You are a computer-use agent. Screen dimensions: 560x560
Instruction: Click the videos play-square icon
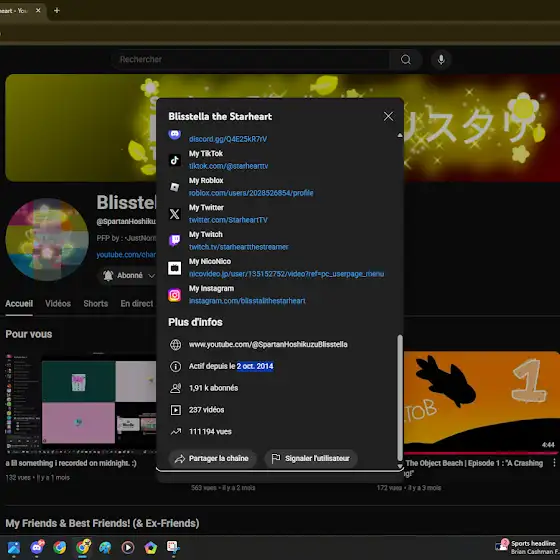(x=175, y=410)
